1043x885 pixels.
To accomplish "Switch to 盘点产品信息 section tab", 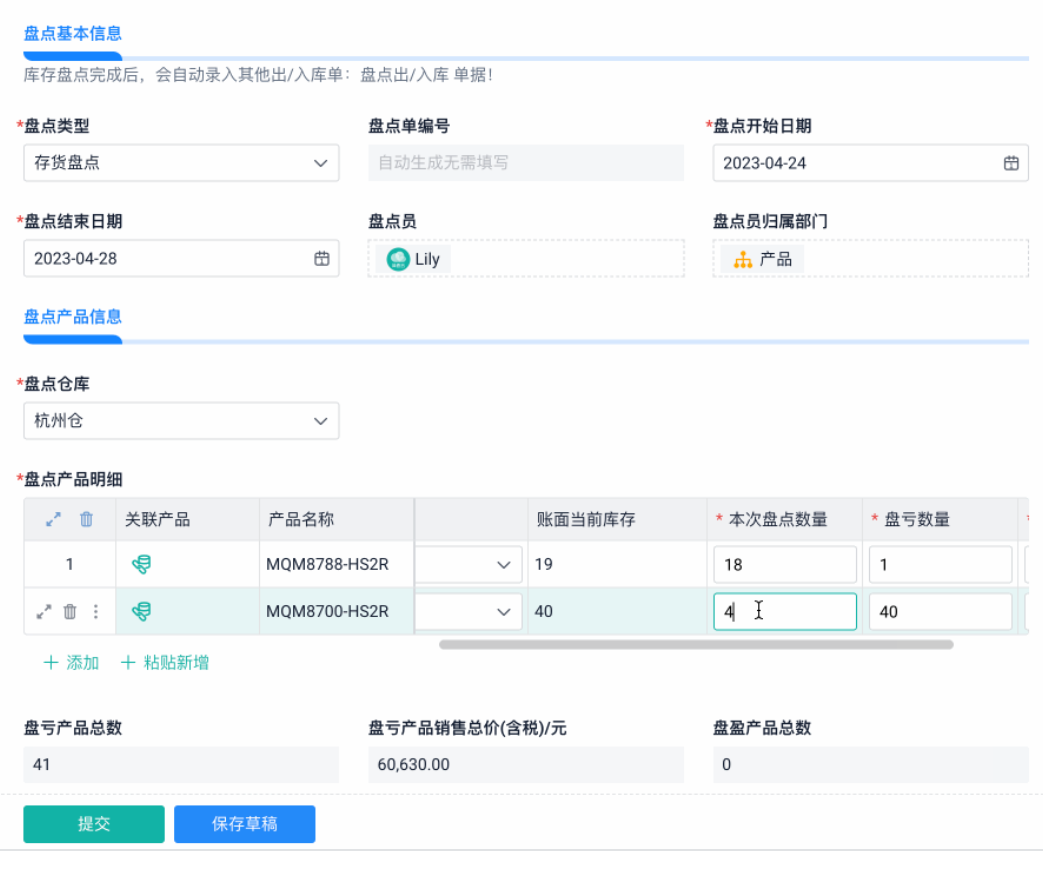I will [x=73, y=317].
